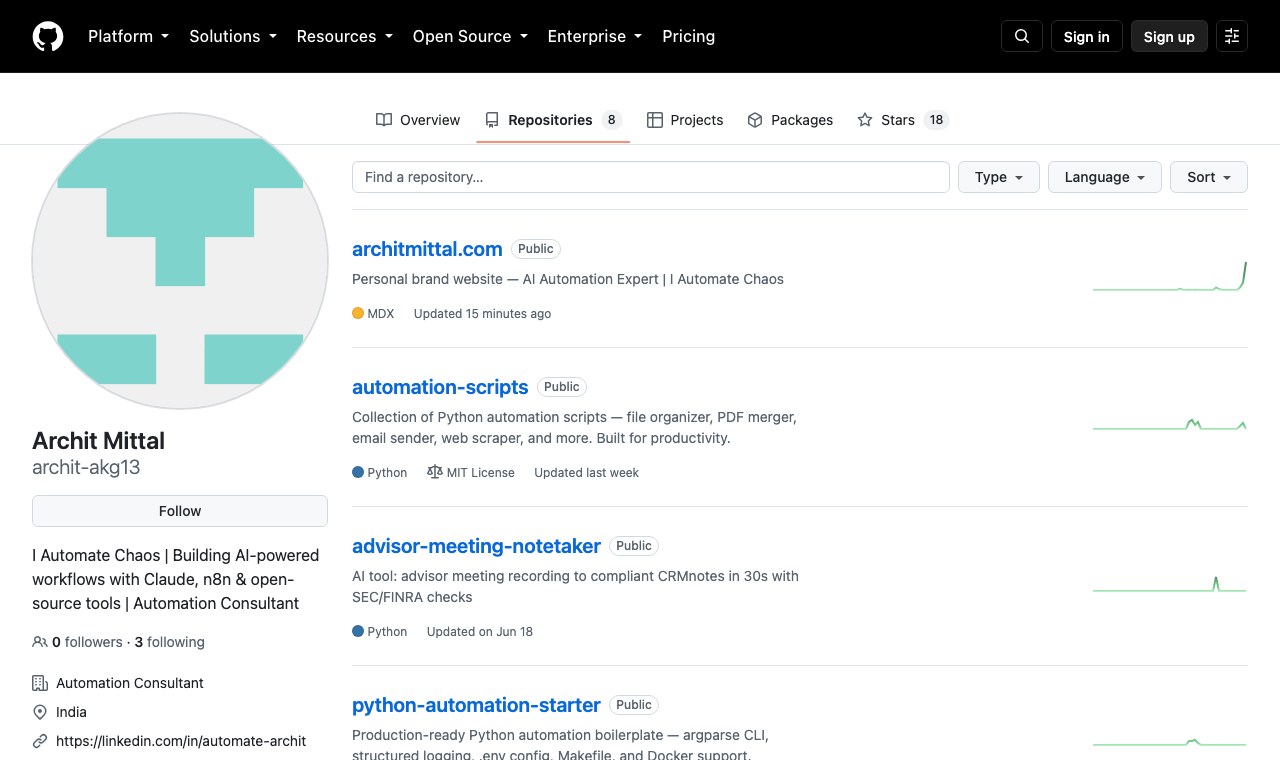Open the architmittal.com repository
Viewport: 1280px width, 760px height.
(x=427, y=249)
